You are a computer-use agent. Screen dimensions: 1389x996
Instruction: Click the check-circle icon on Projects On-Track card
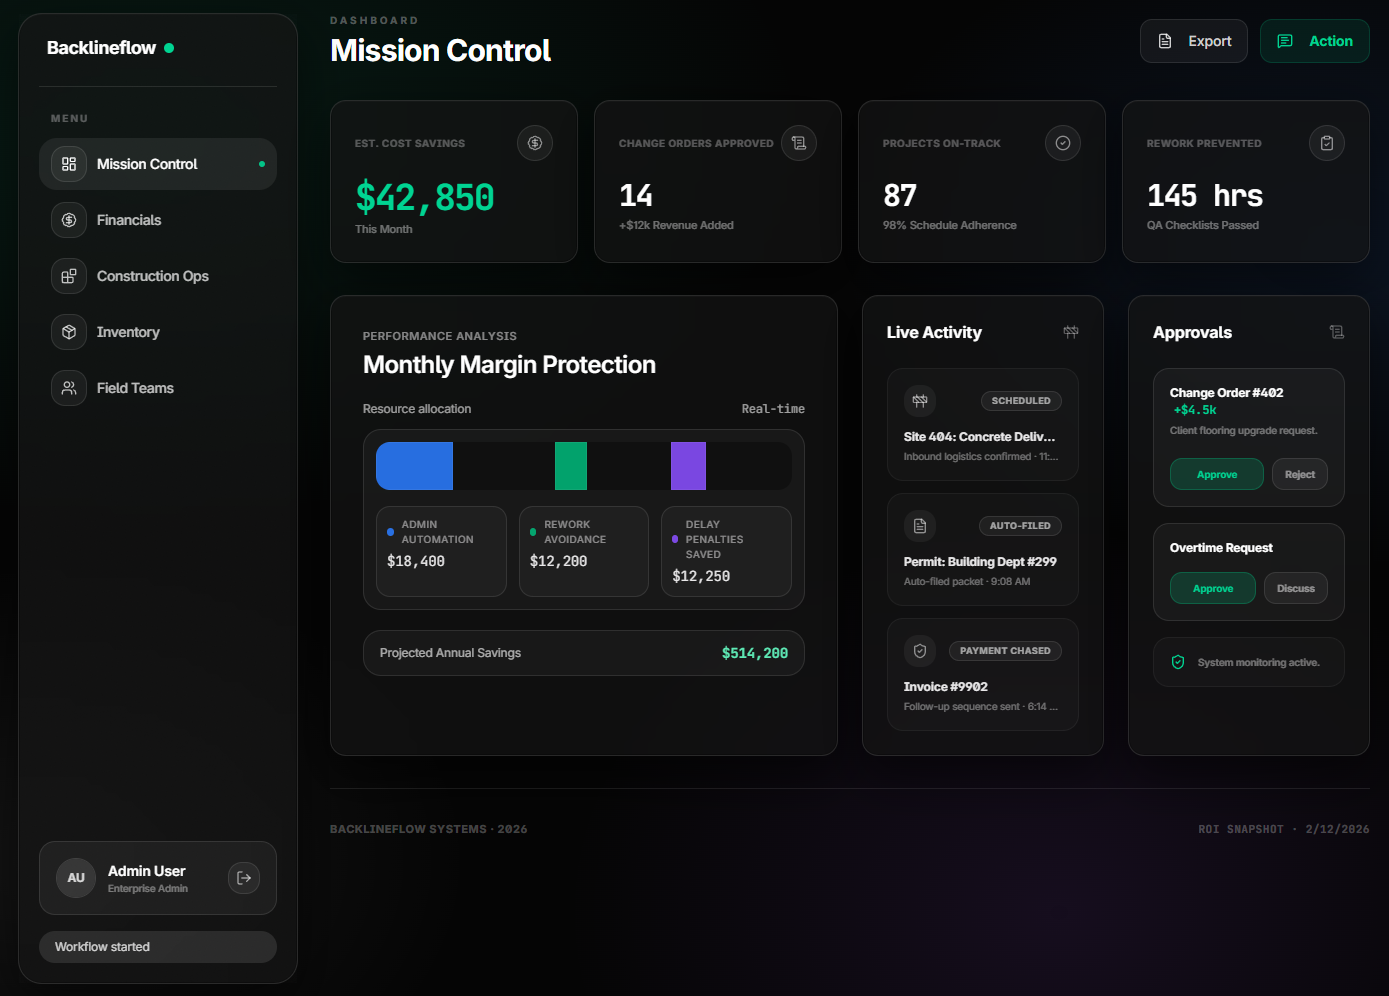1063,143
